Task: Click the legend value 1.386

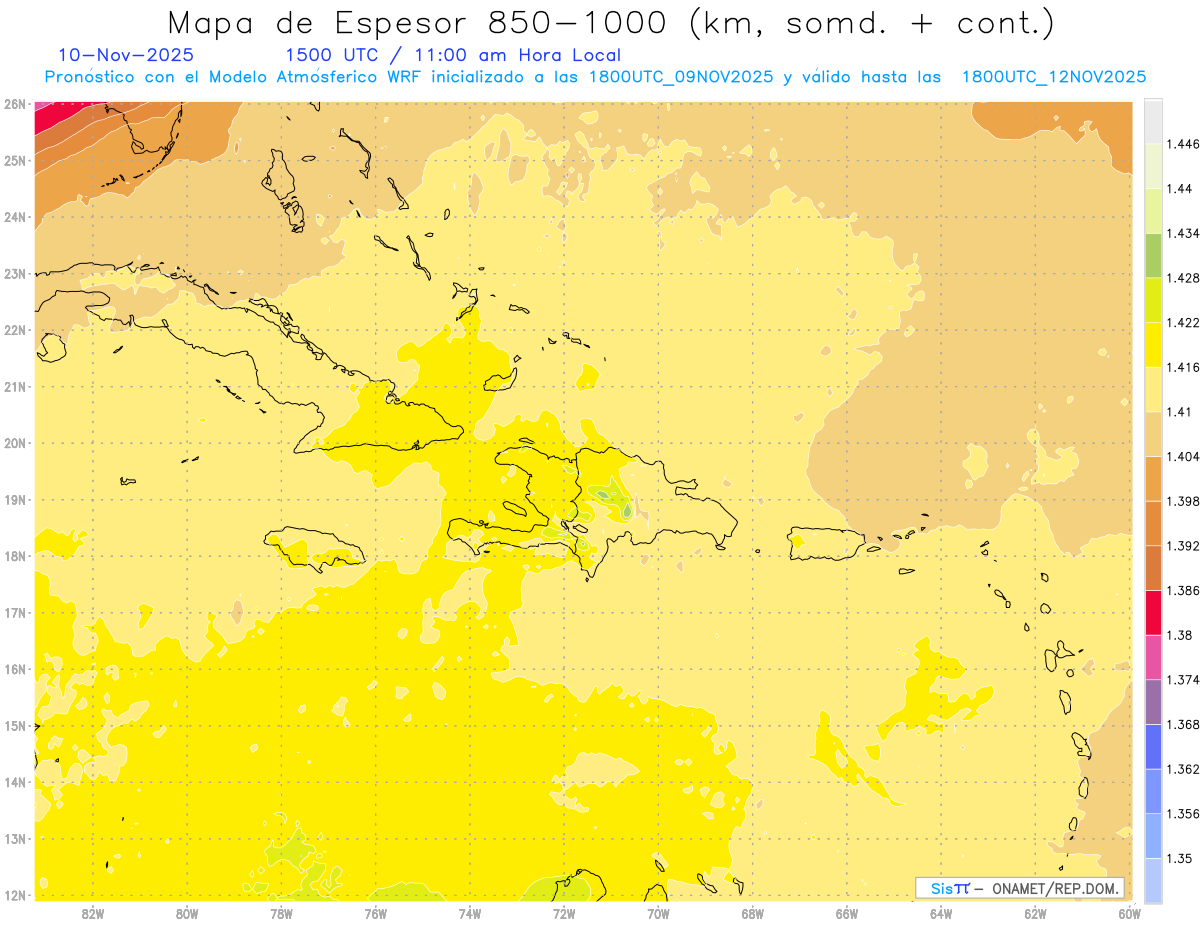Action: 1183,590
